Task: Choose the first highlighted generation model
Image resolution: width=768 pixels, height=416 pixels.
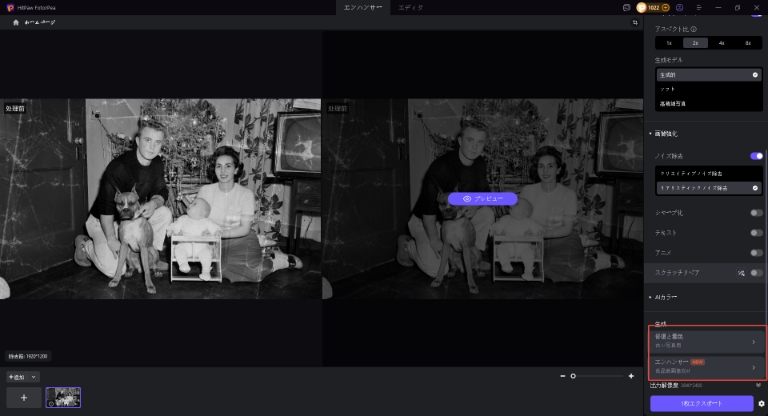Action: tap(709, 75)
